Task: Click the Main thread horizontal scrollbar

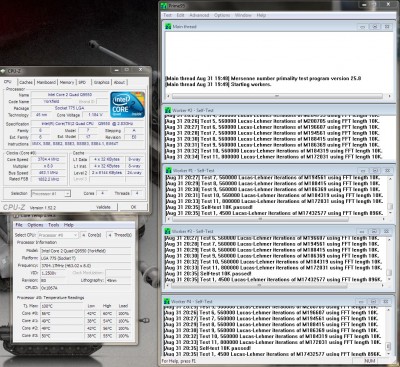Action: tap(277, 96)
